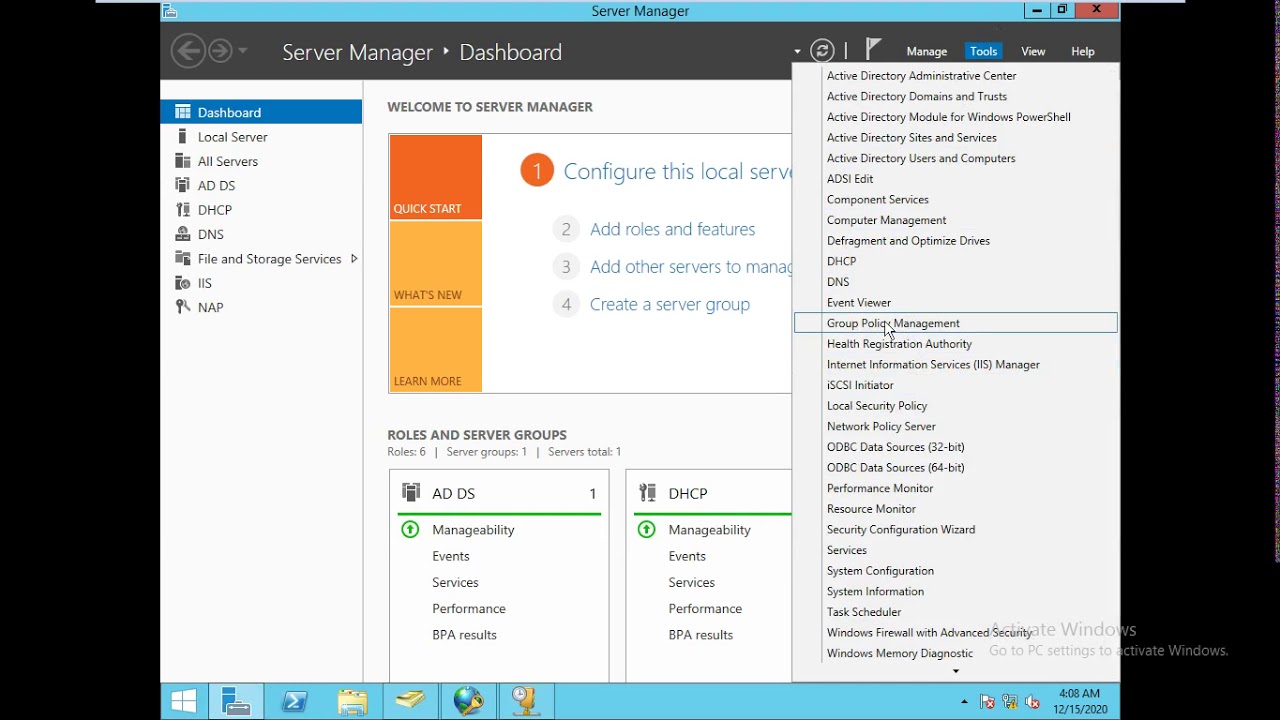The height and width of the screenshot is (720, 1280).
Task: Open dropdown arrow left of refresh icon
Action: (797, 52)
